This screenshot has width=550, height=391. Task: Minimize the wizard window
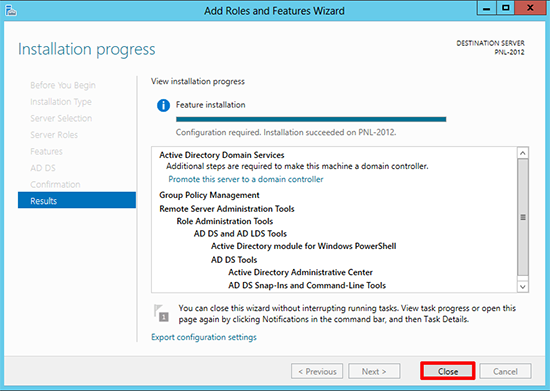tap(487, 8)
